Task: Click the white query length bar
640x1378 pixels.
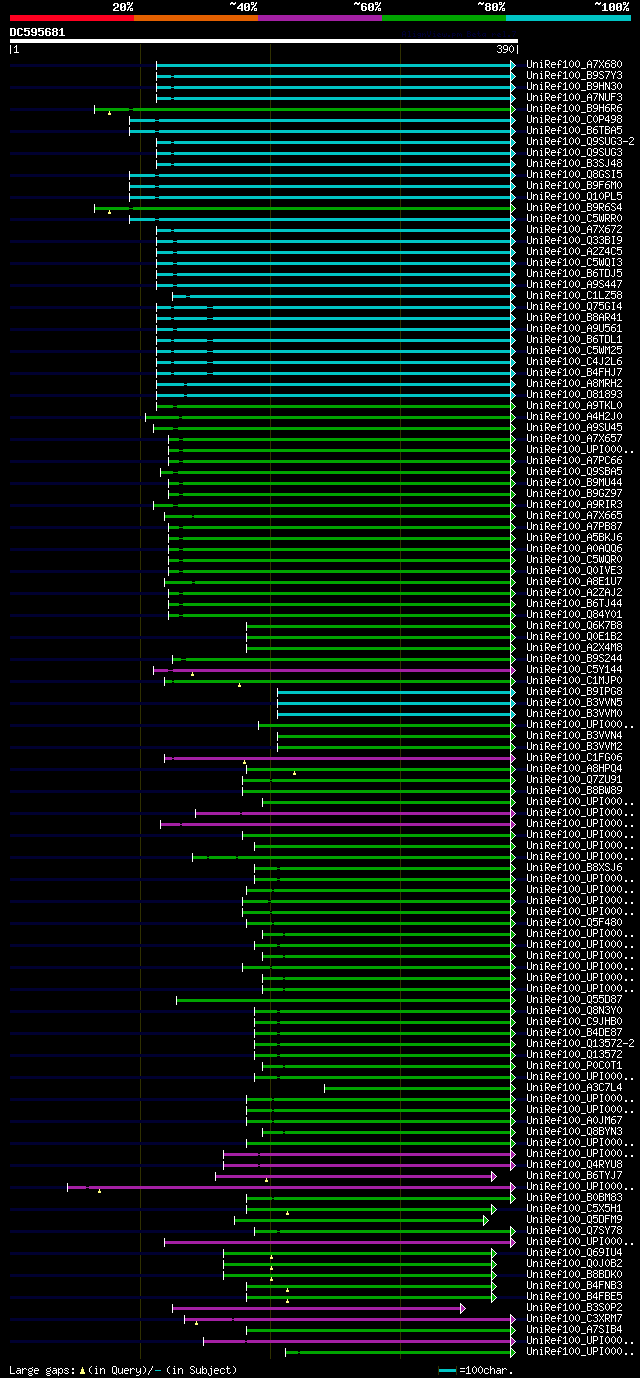Action: click(x=264, y=41)
